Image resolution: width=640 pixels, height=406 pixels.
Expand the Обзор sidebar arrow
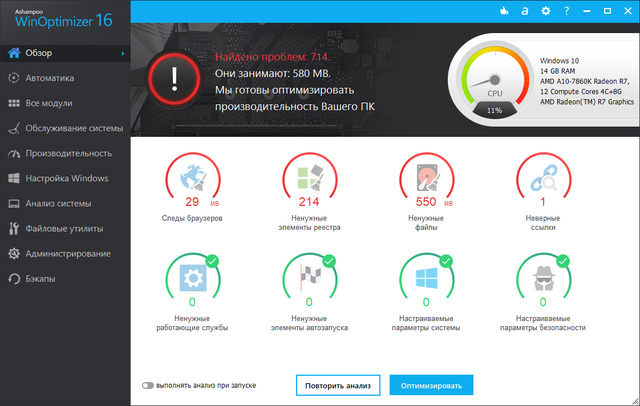pyautogui.click(x=123, y=53)
